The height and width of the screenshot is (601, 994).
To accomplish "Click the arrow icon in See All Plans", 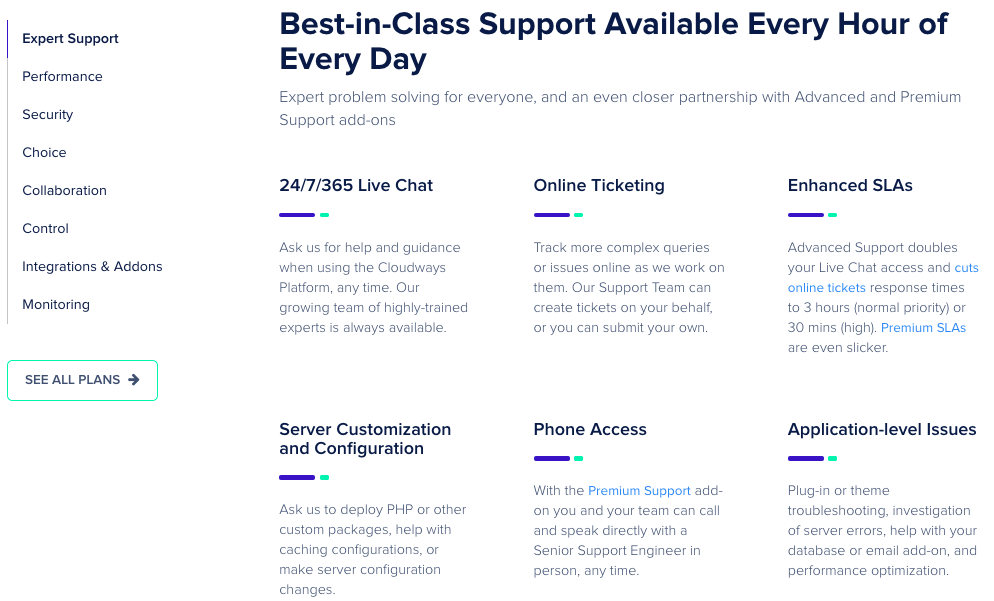I will pyautogui.click(x=134, y=380).
